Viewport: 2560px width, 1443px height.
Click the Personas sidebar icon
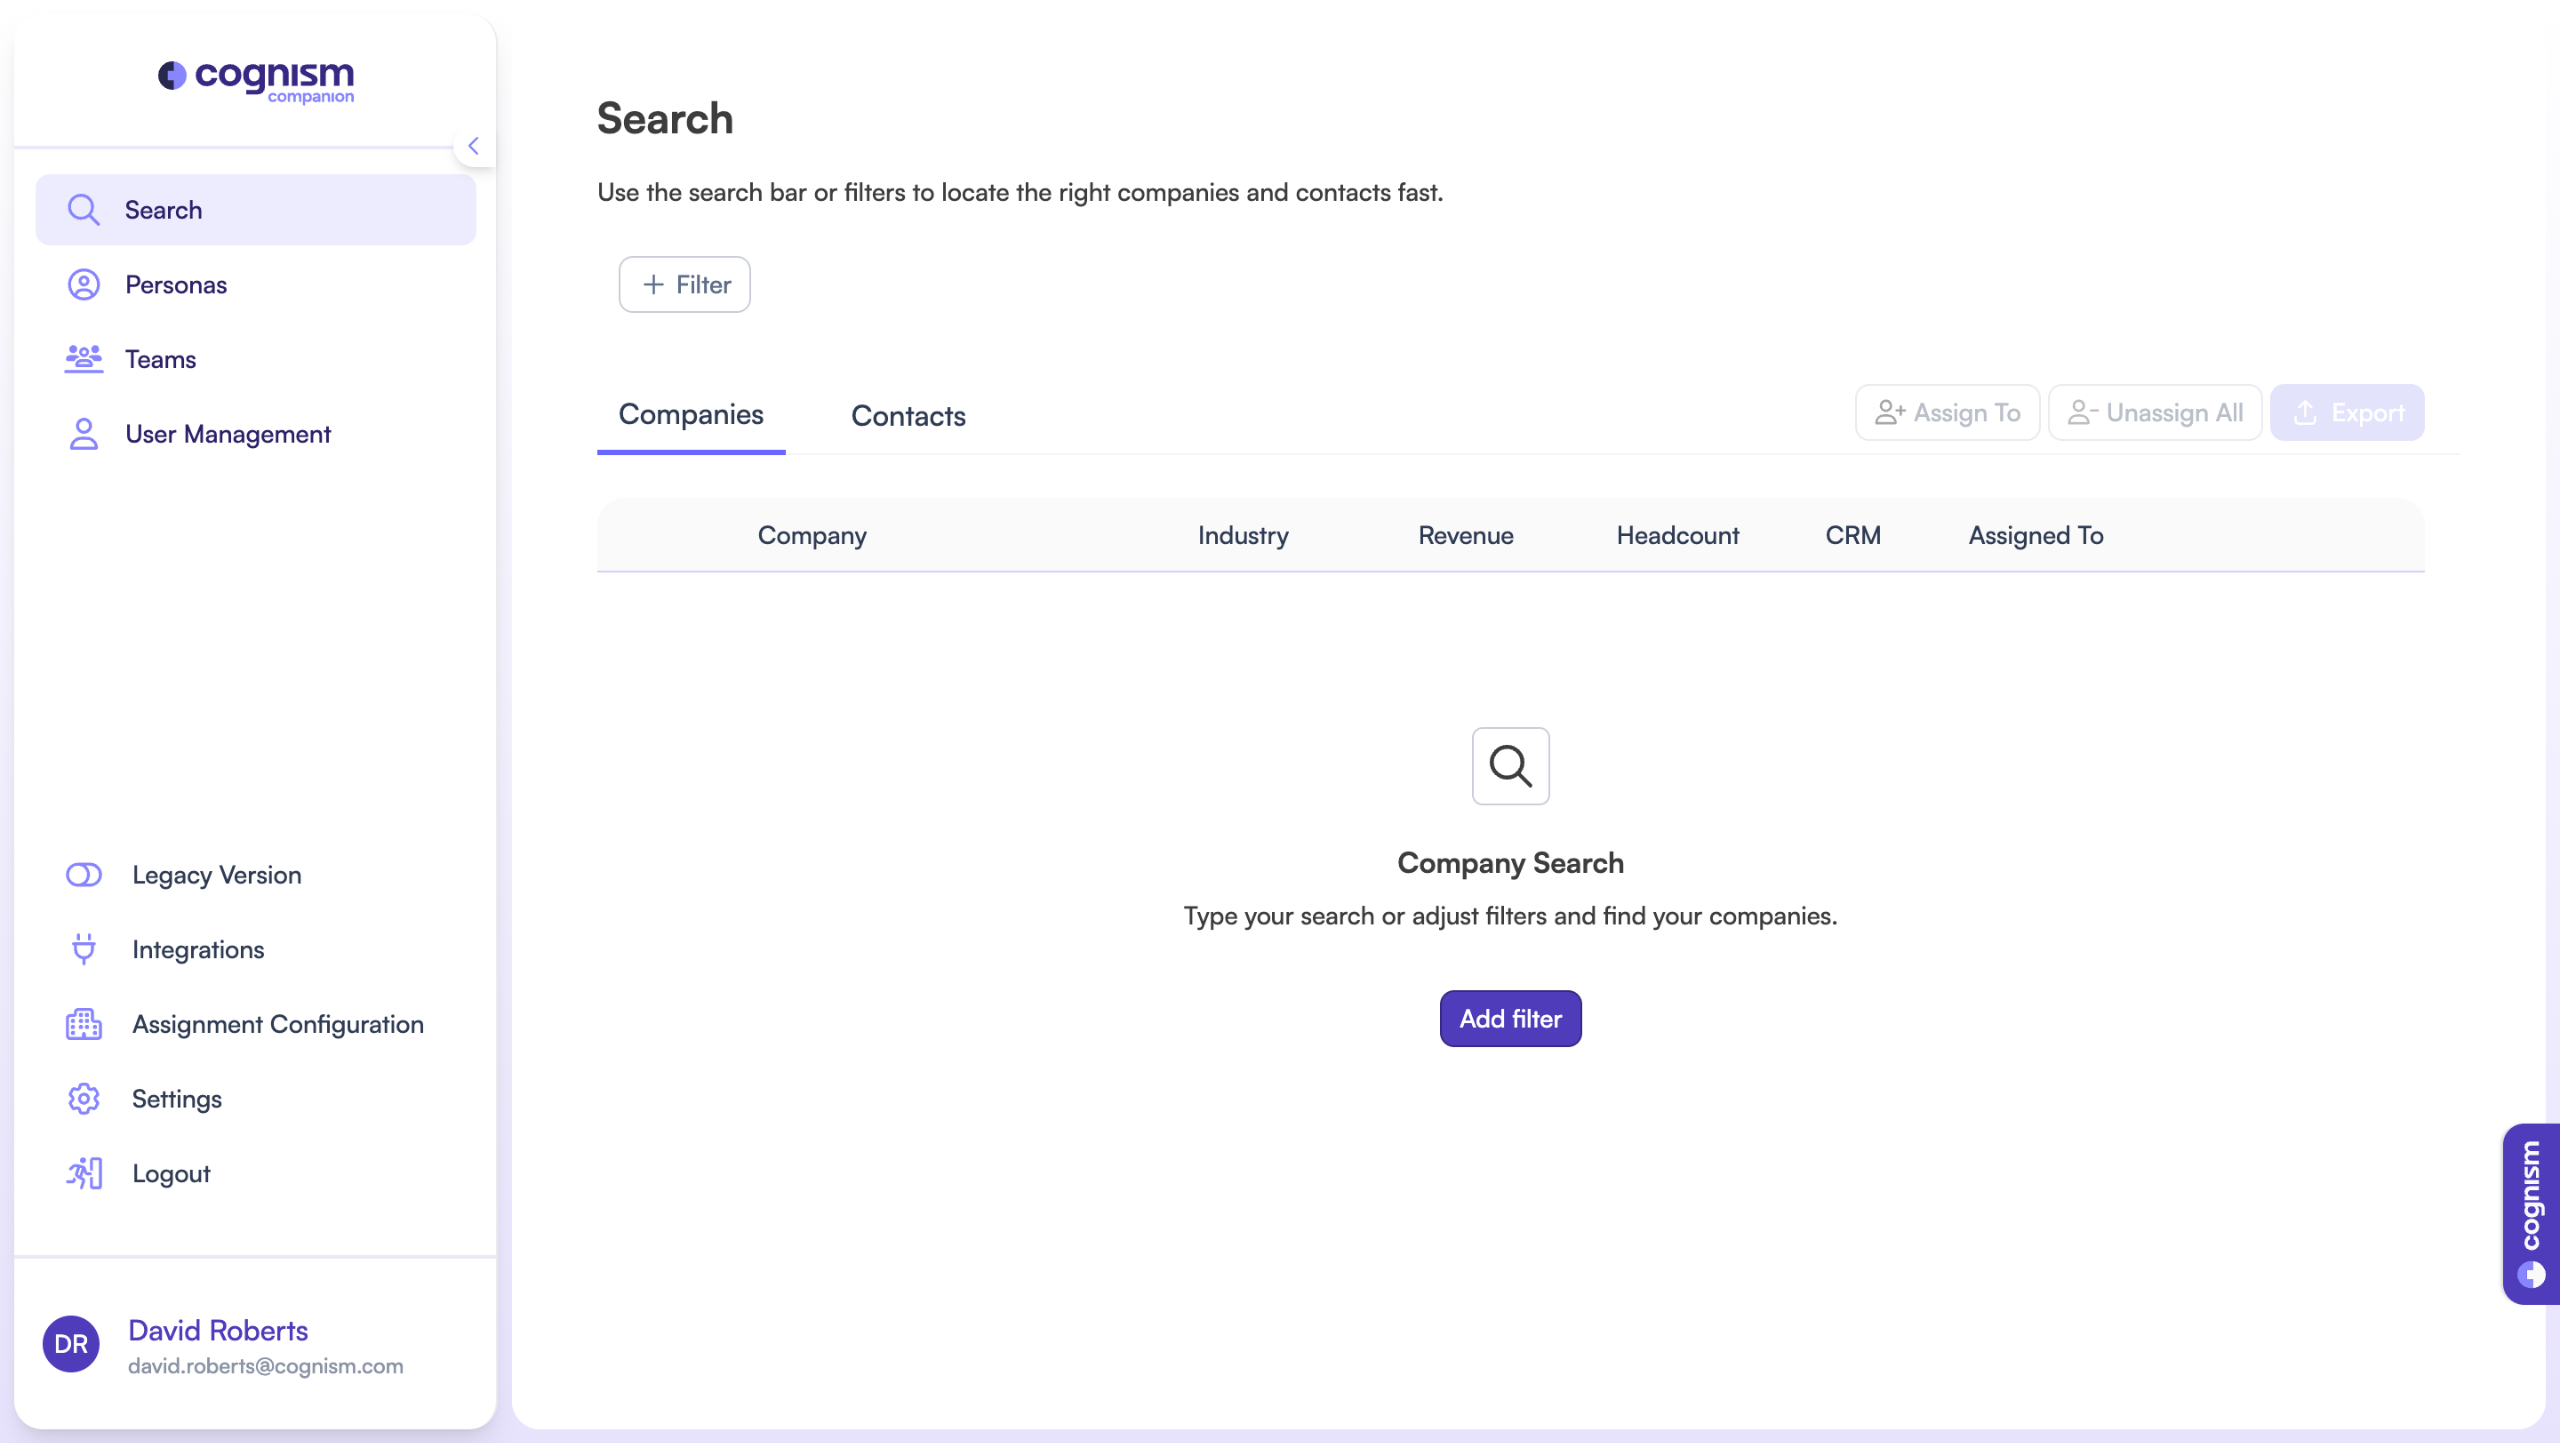point(84,285)
